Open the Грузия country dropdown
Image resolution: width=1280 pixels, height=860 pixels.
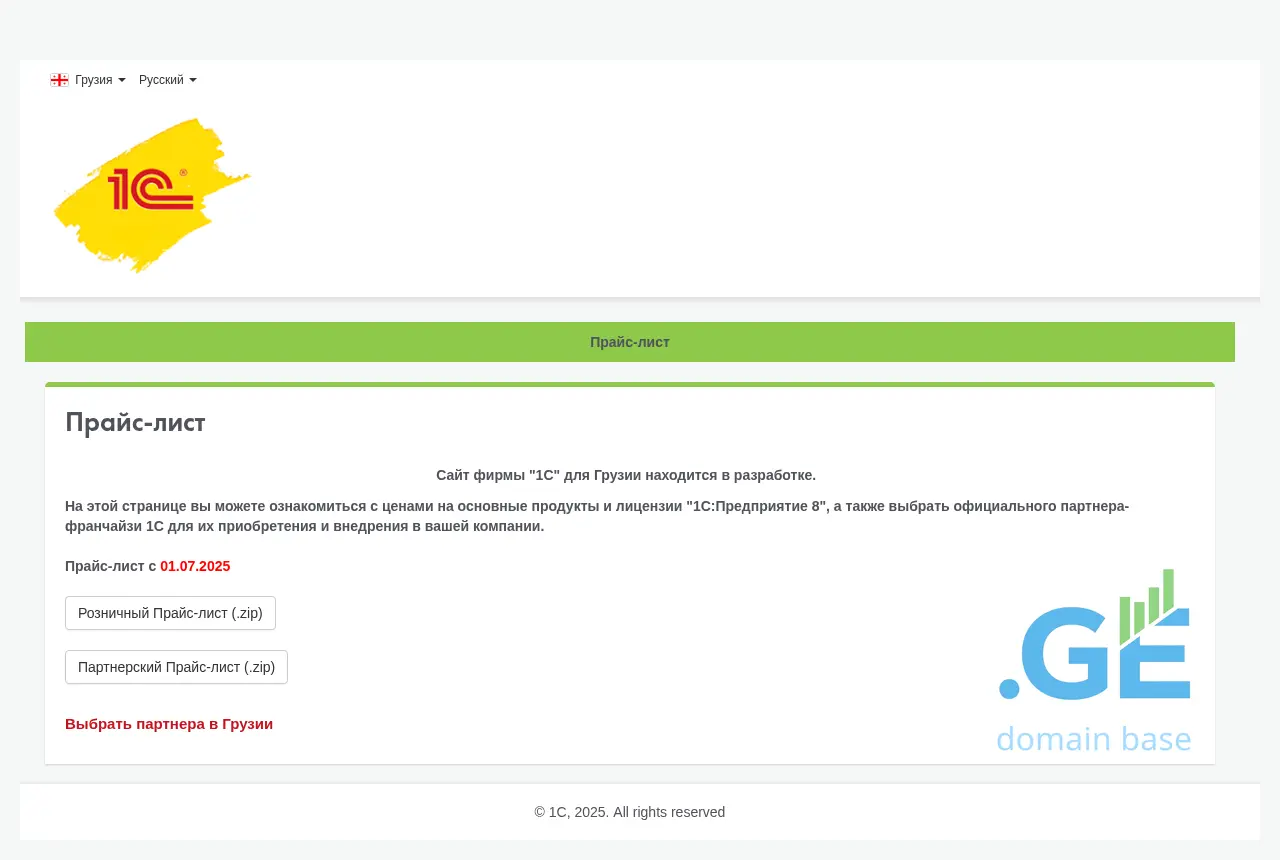click(x=94, y=80)
